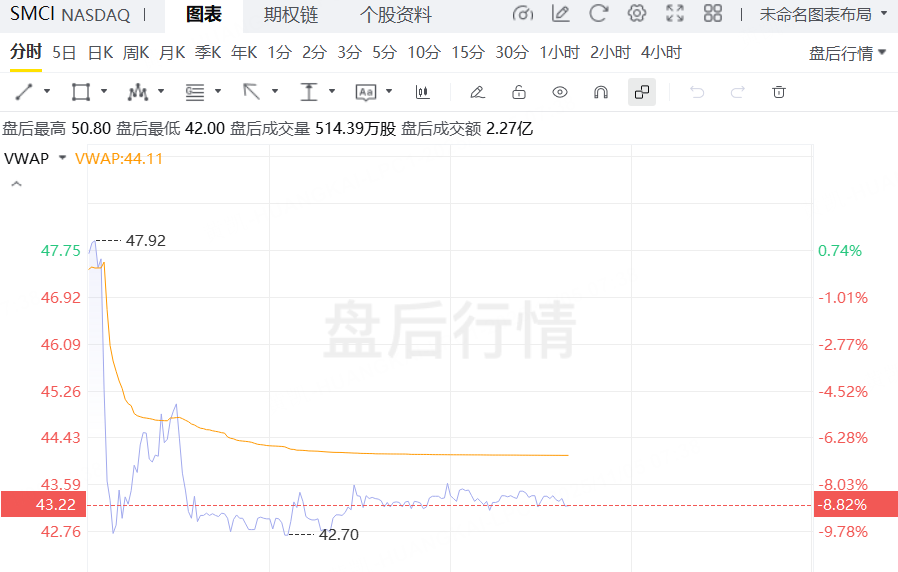
Task: Click the trash icon to delete drawings
Action: pyautogui.click(x=779, y=92)
